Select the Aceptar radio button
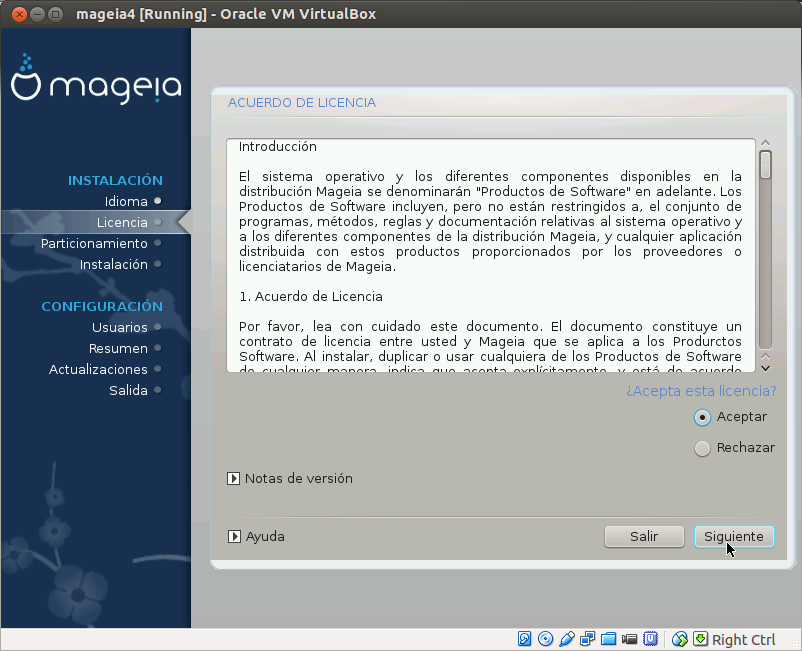Viewport: 802px width, 651px height. (703, 417)
